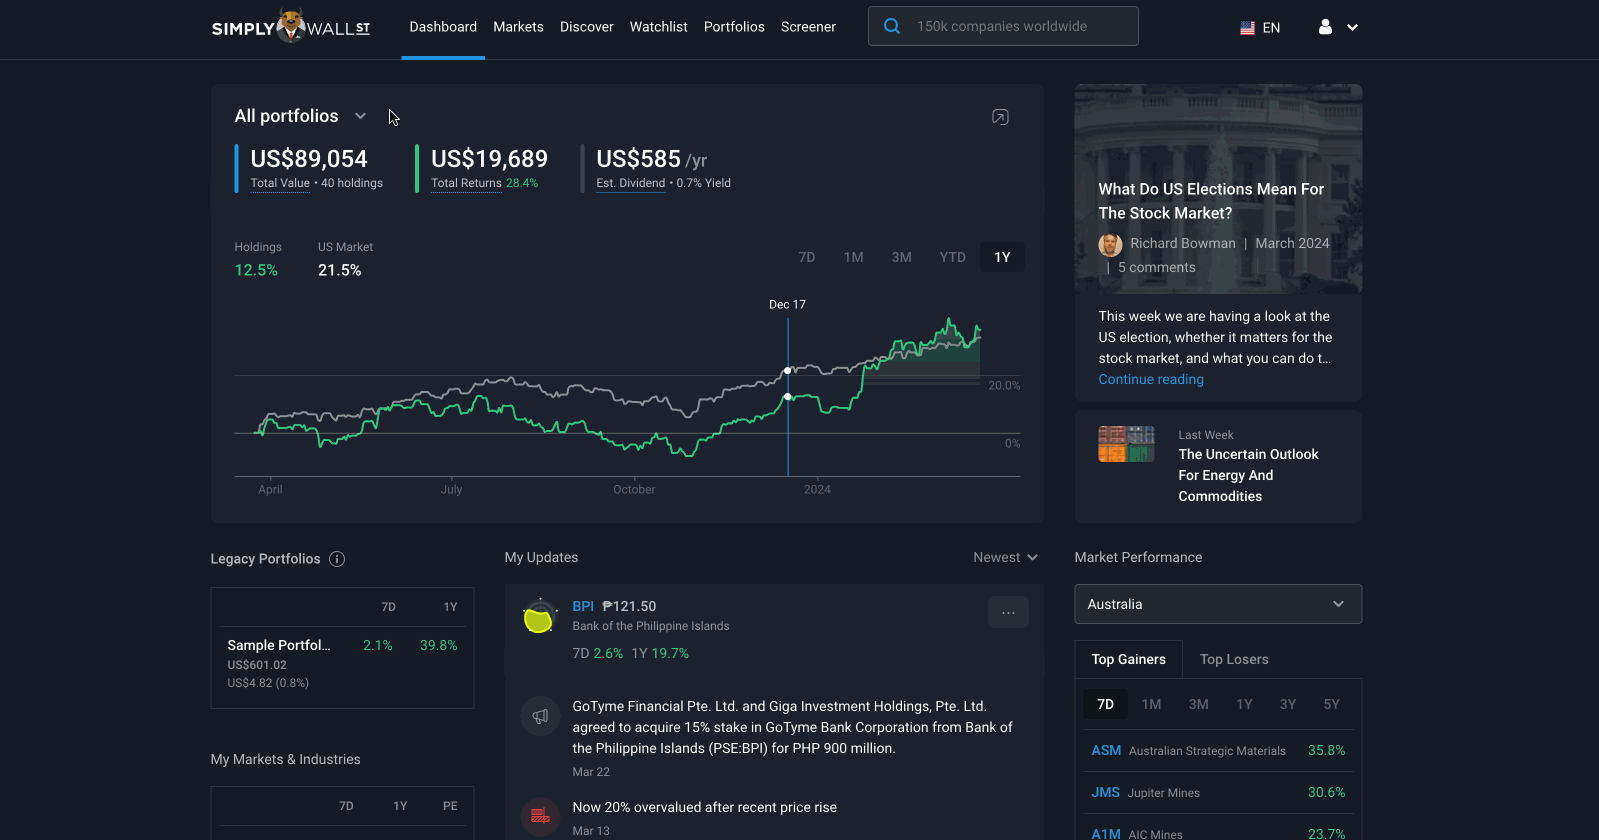Click Richard Bowman's author avatar
This screenshot has height=840, width=1599.
(x=1110, y=244)
